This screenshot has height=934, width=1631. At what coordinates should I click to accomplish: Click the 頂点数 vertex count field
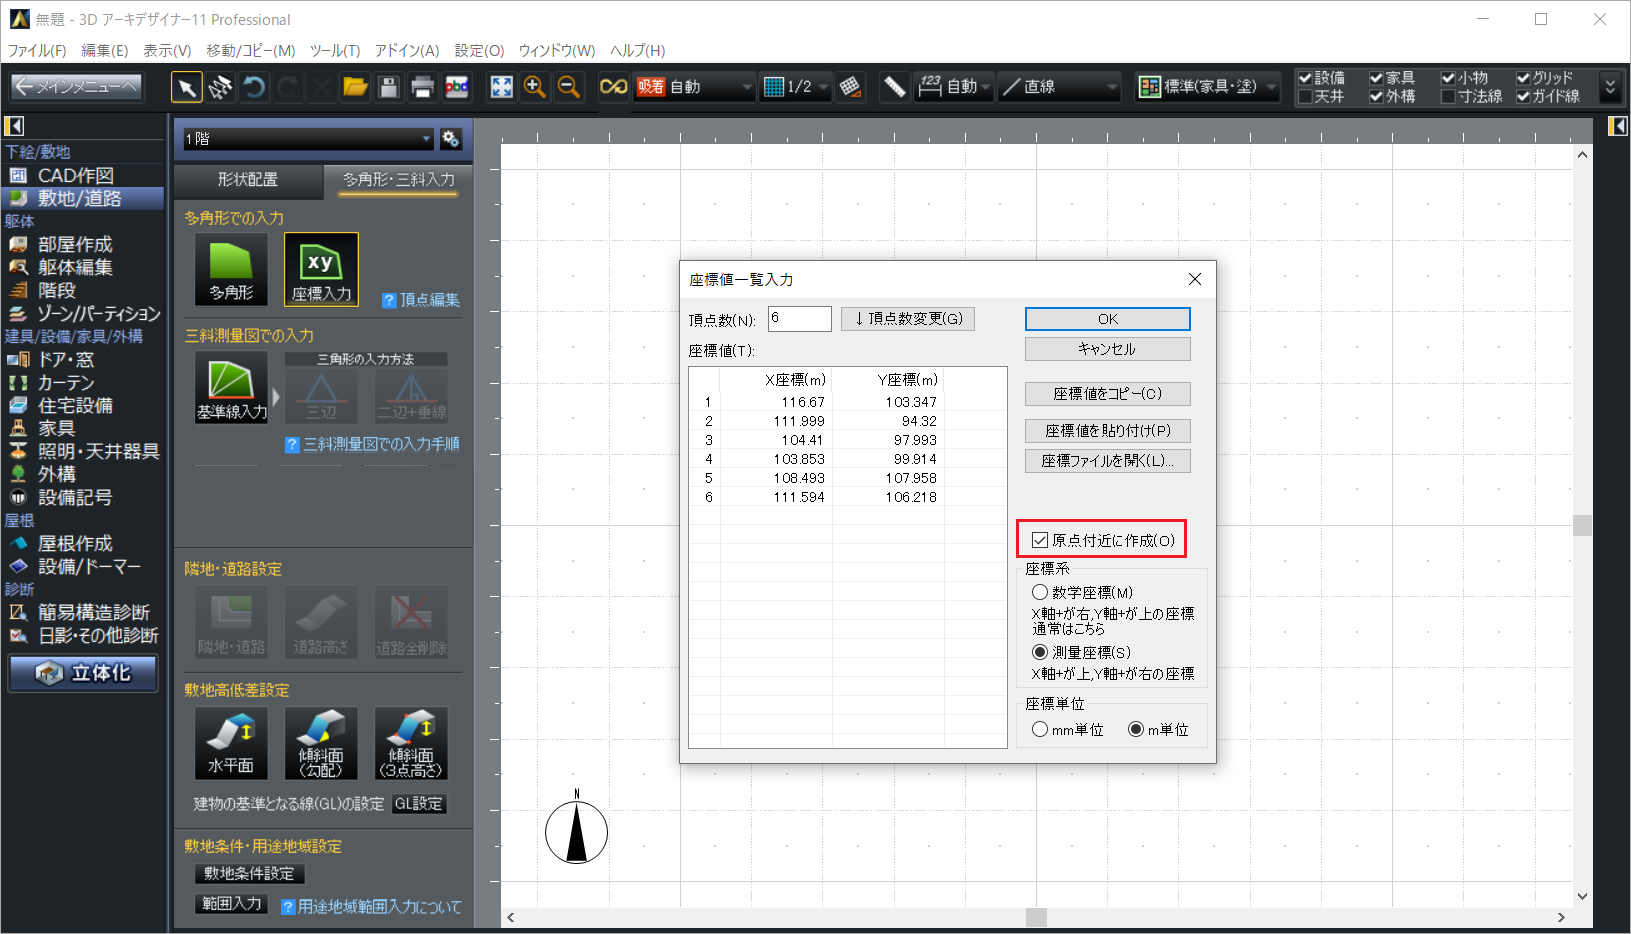[799, 319]
